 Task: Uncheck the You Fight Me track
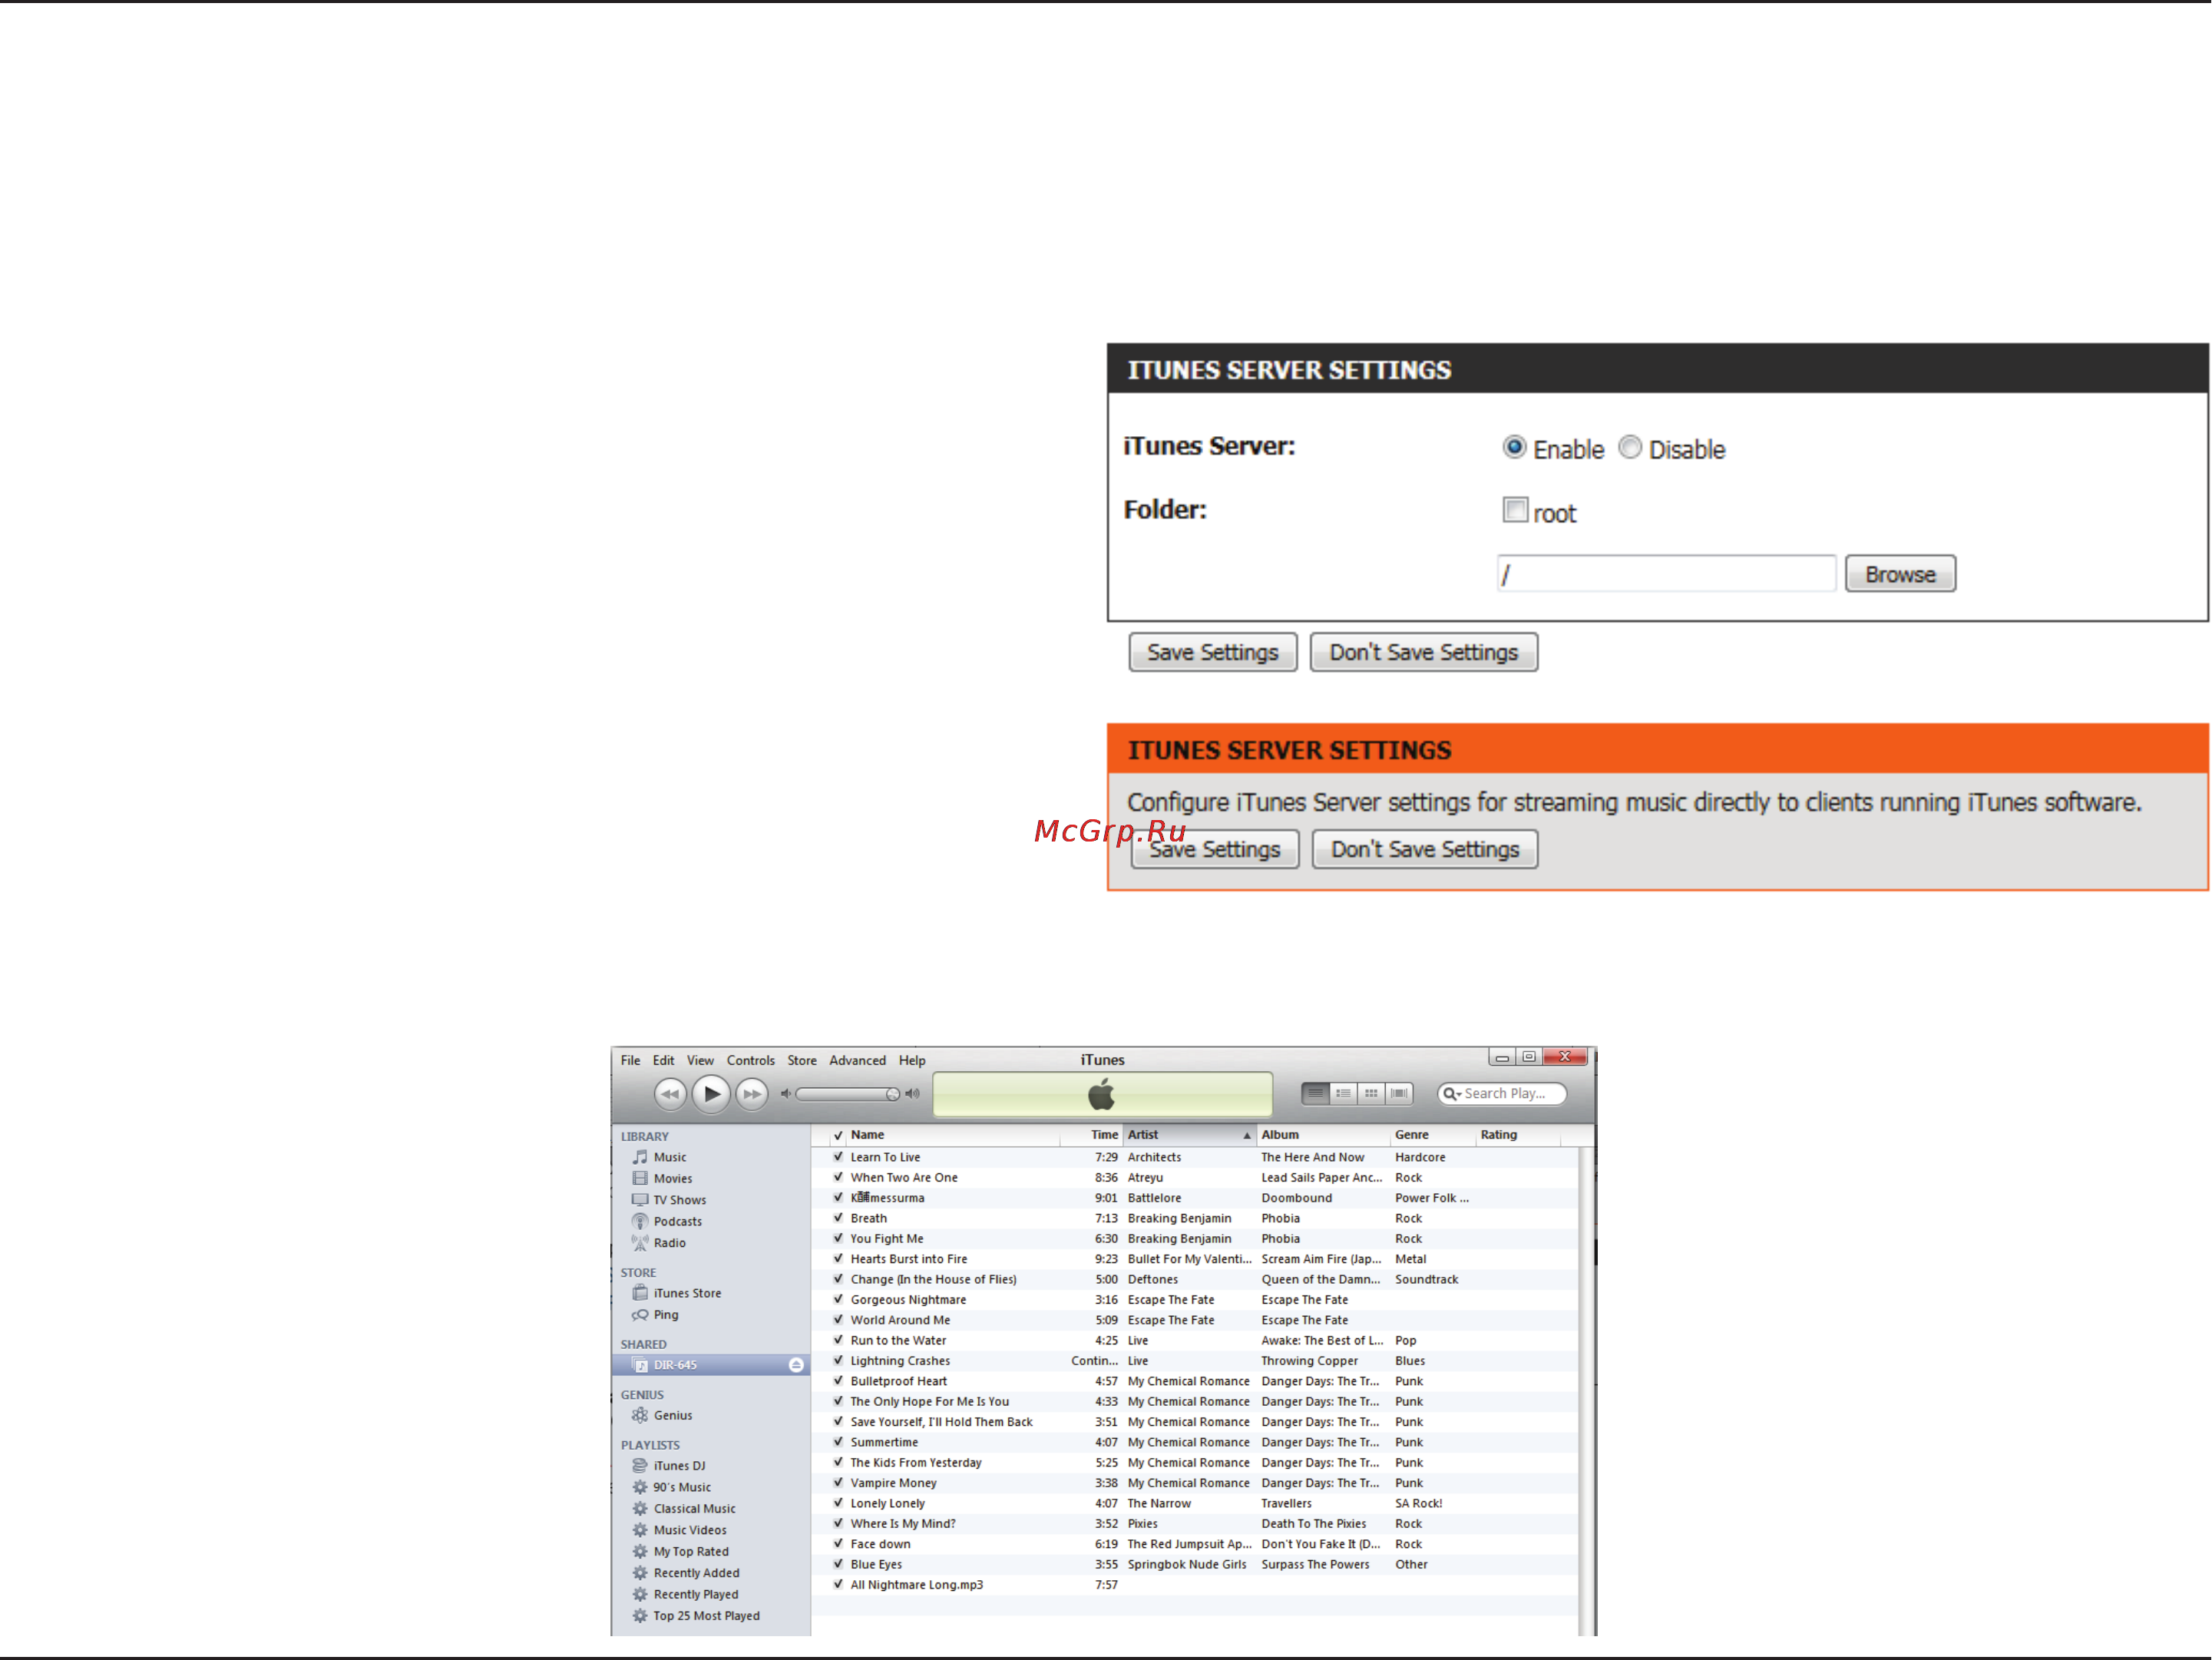click(x=838, y=1238)
